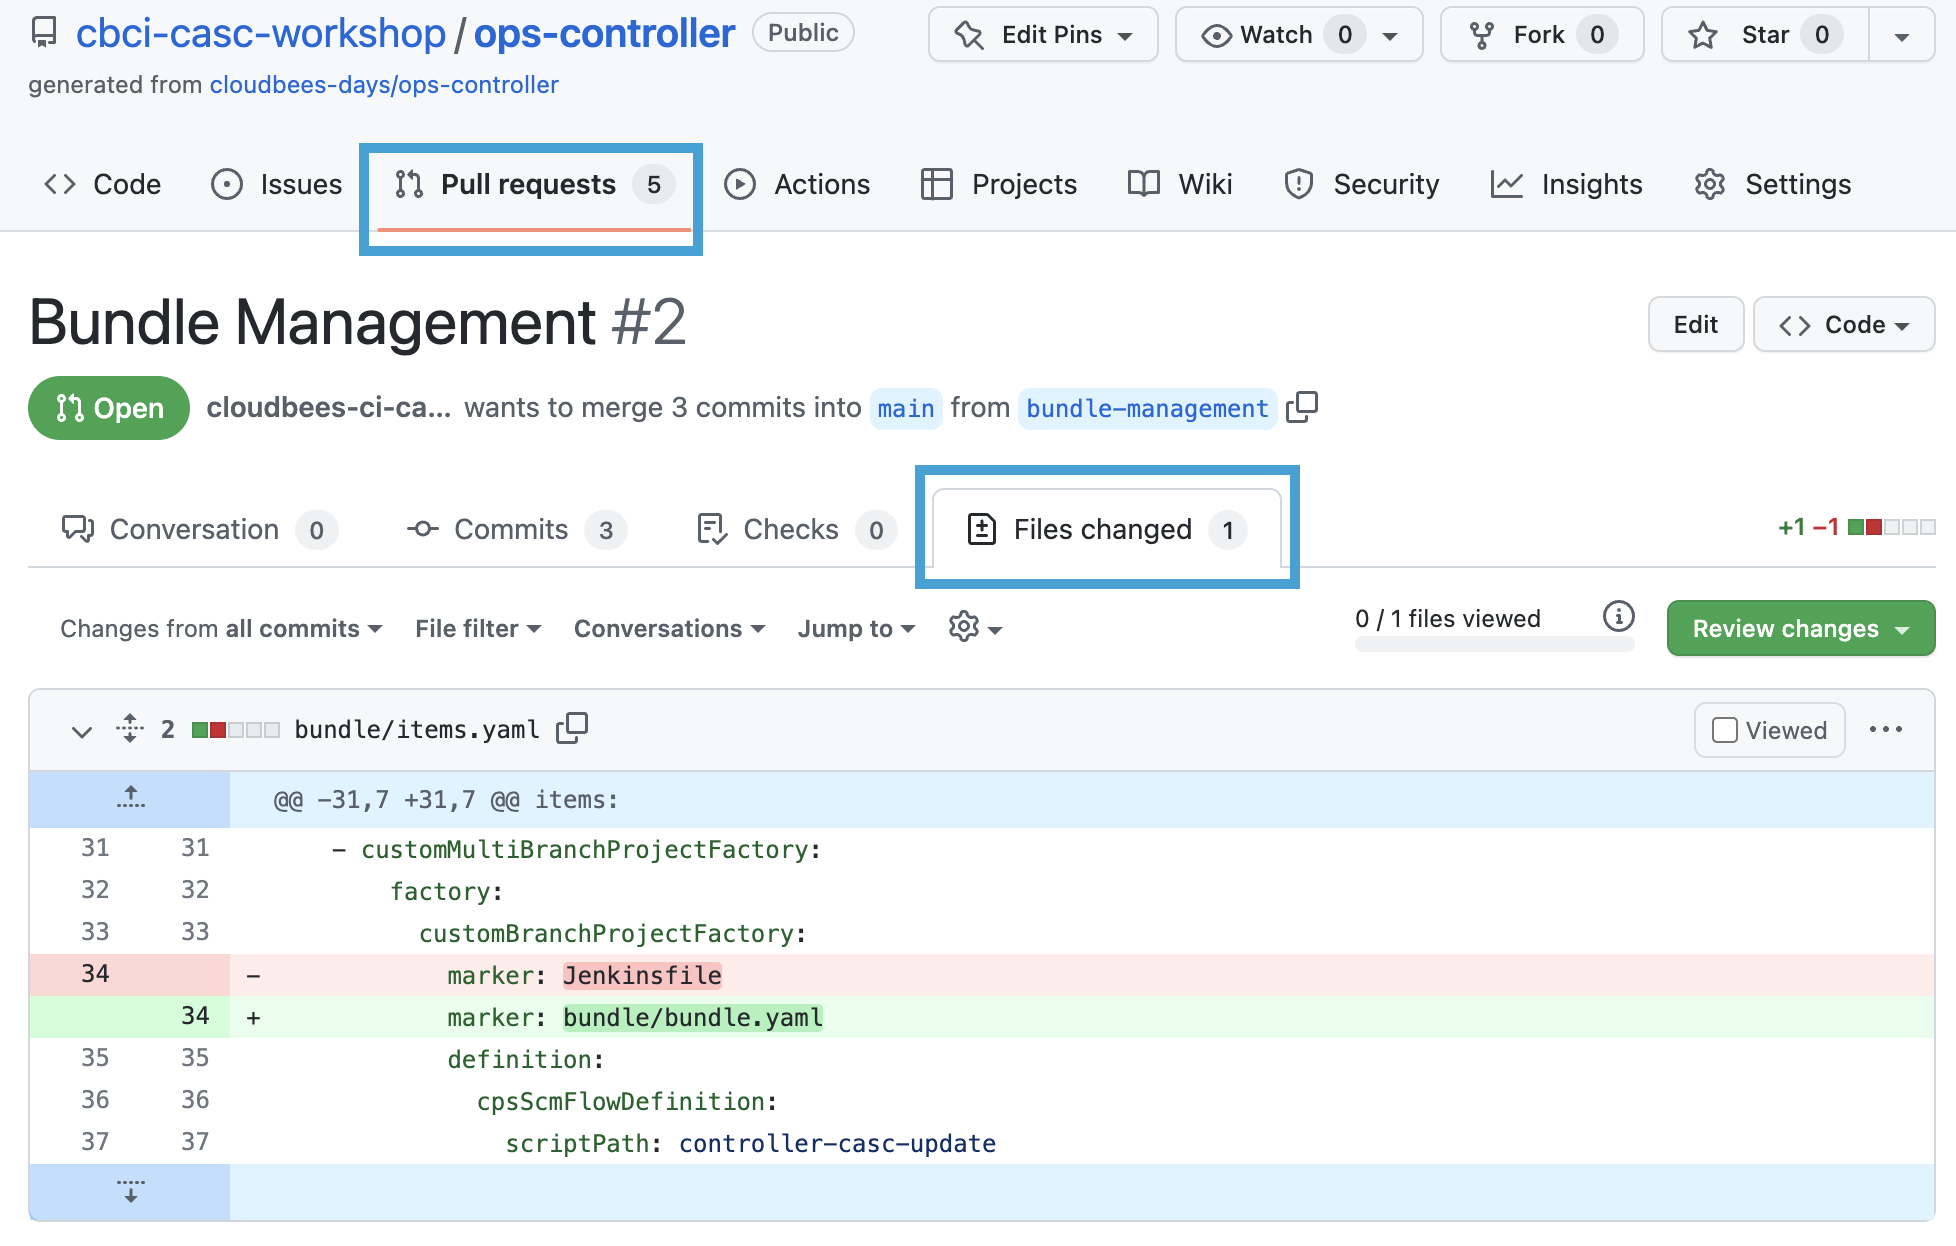Collapse the bundle/items.yaml diff
Image resolution: width=1956 pixels, height=1246 pixels.
82,731
